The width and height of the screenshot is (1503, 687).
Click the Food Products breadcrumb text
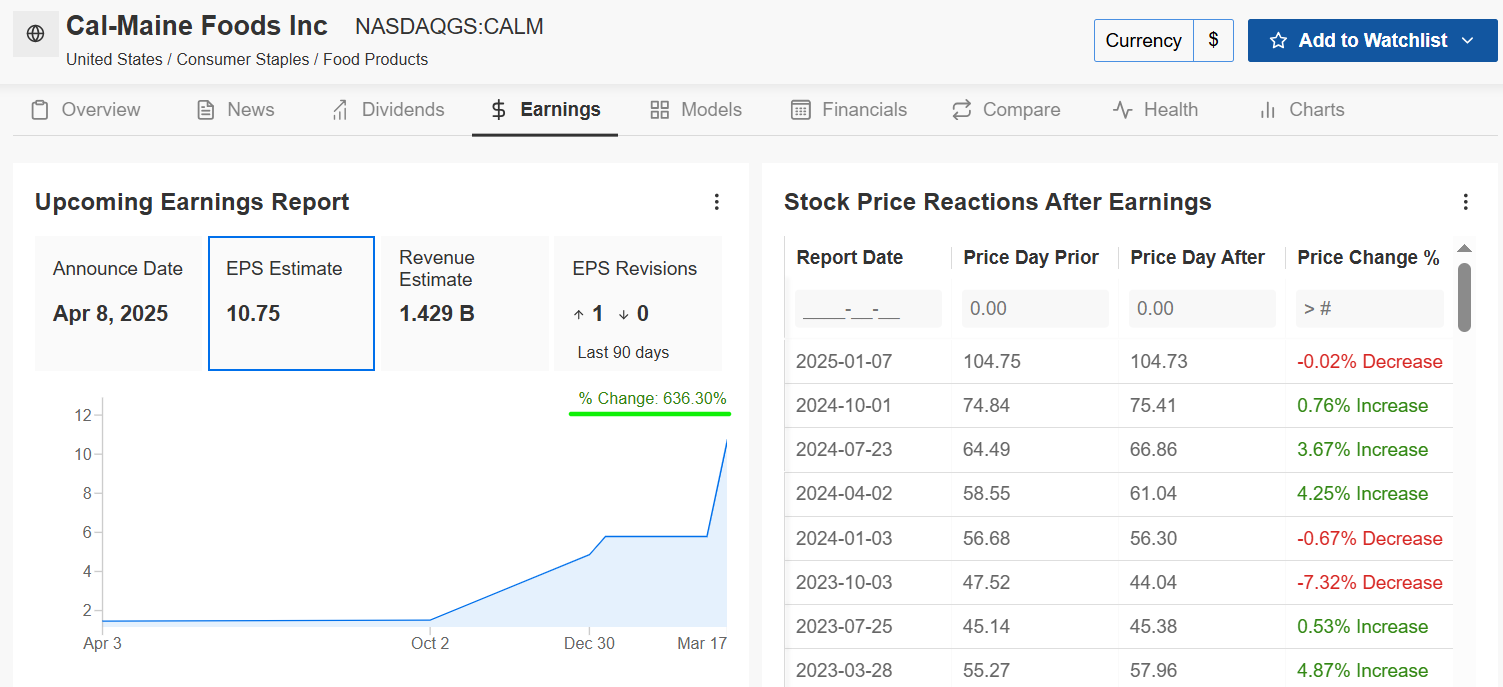point(375,60)
